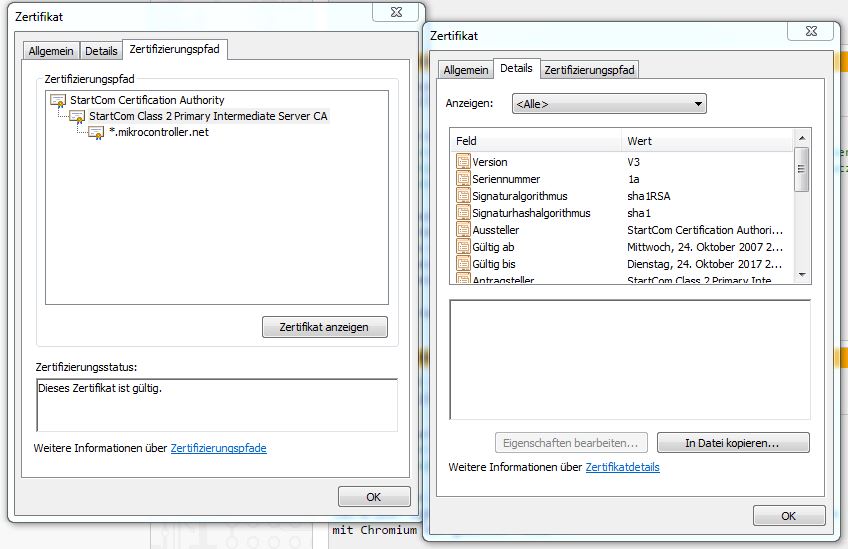Click the Wert column header
The height and width of the screenshot is (549, 848).
coord(707,141)
